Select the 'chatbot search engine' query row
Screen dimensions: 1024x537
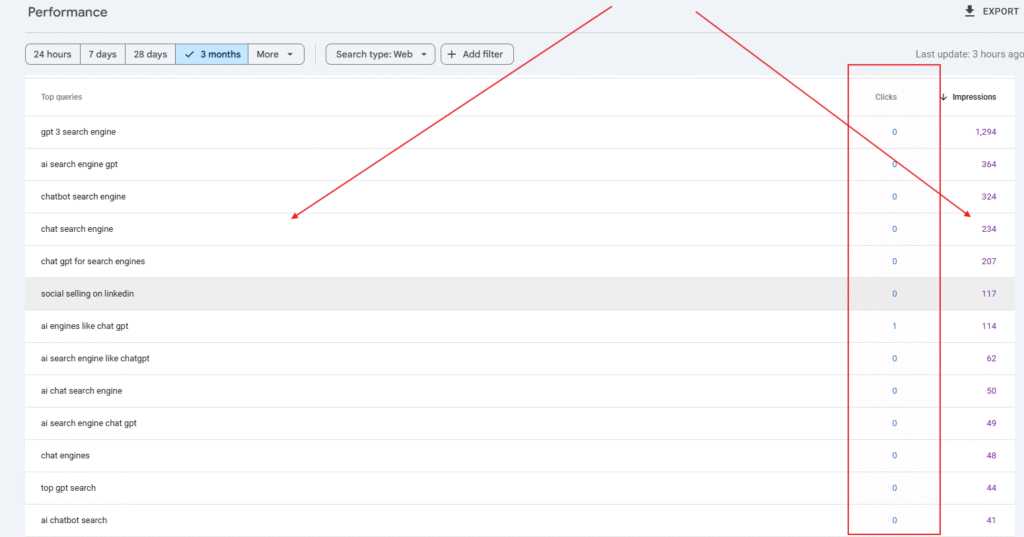83,197
